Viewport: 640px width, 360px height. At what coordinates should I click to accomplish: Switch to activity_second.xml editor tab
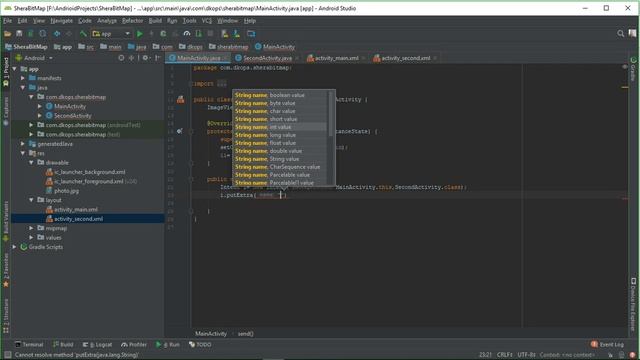[405, 58]
